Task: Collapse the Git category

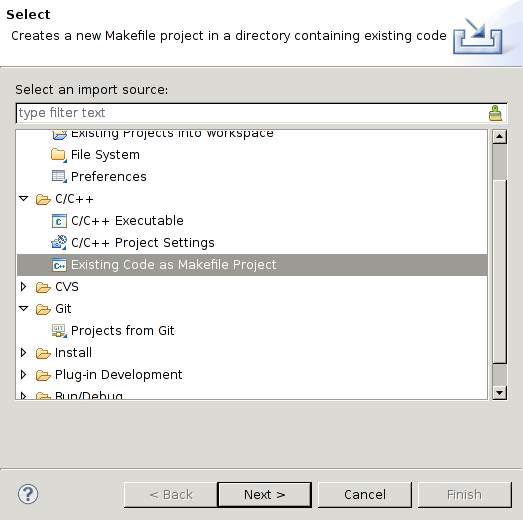Action: click(24, 309)
